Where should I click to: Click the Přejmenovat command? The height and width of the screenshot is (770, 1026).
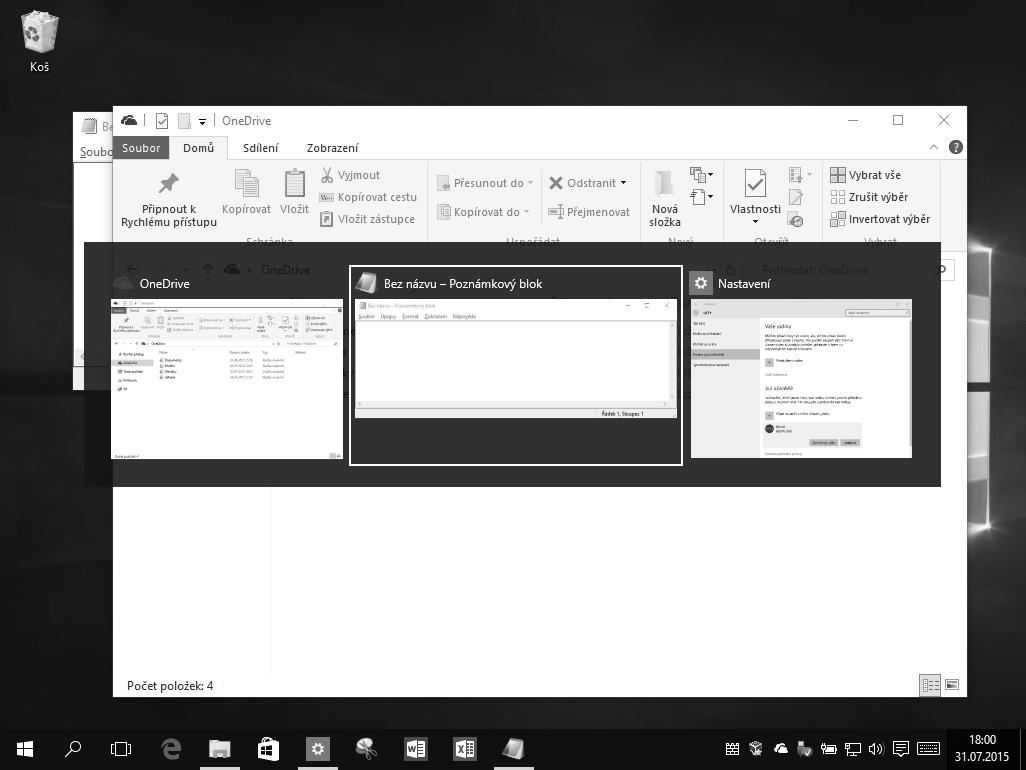(x=589, y=212)
